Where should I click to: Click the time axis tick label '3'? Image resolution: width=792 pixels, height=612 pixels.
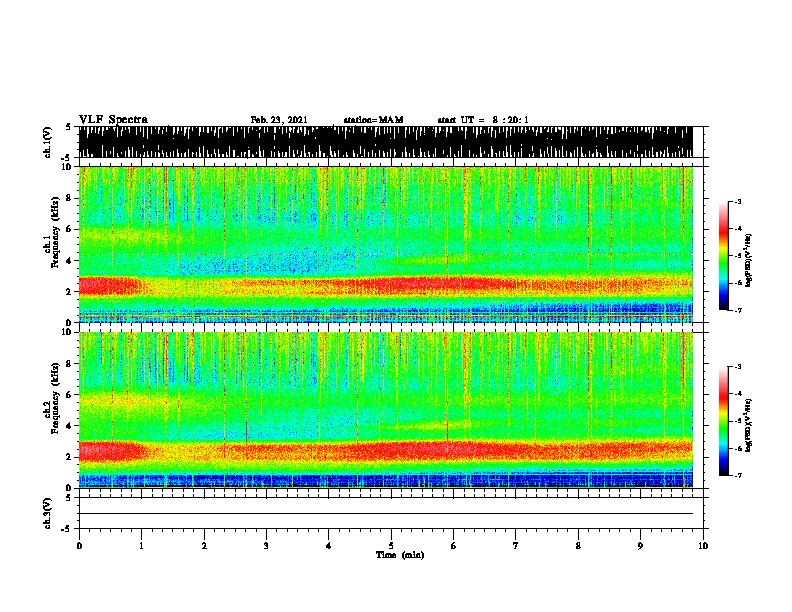[266, 545]
